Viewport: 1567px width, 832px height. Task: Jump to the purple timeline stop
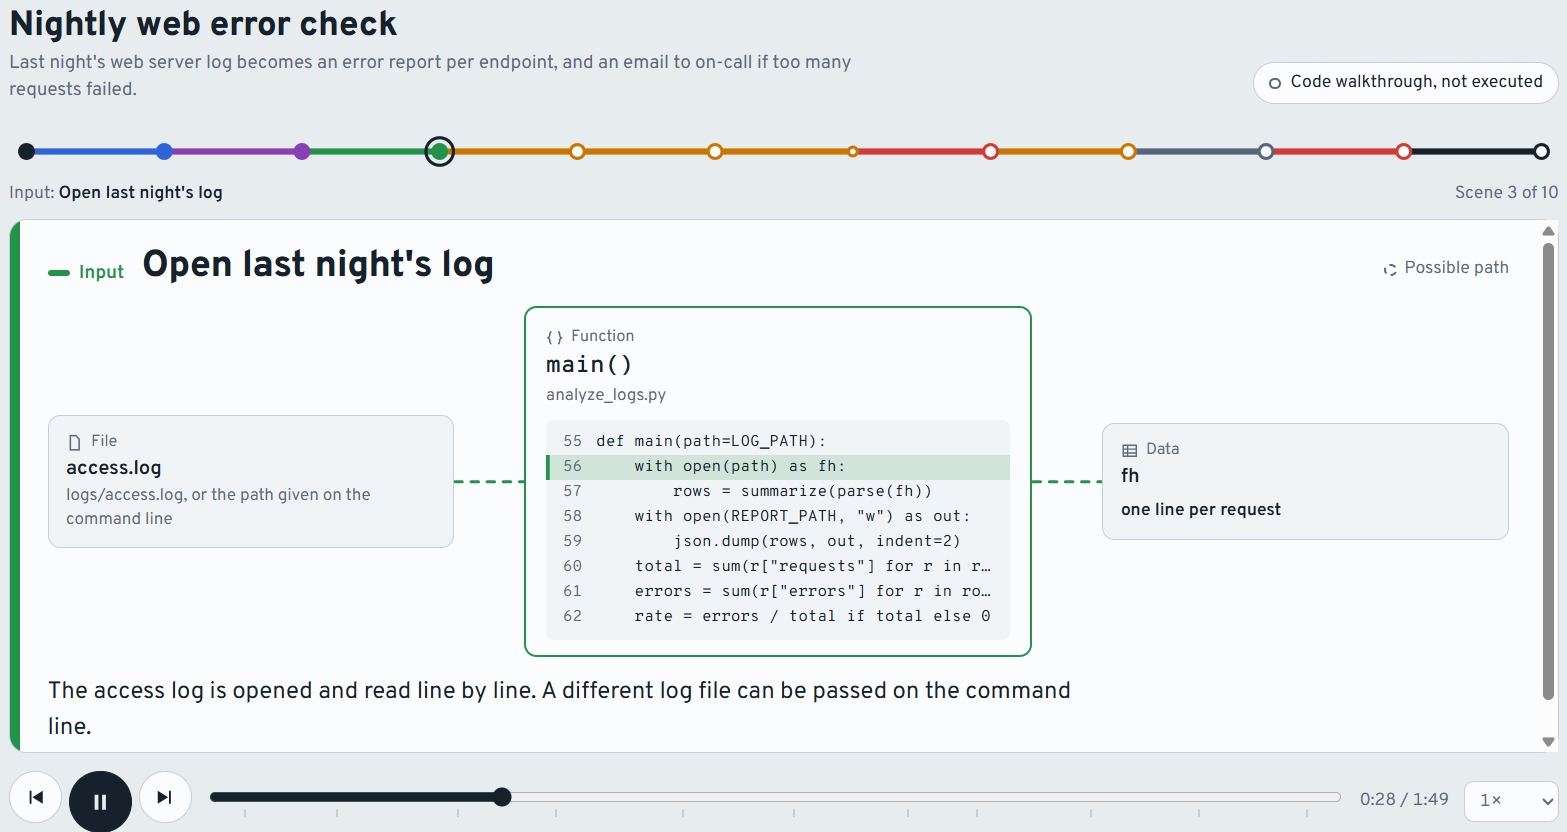pos(302,152)
